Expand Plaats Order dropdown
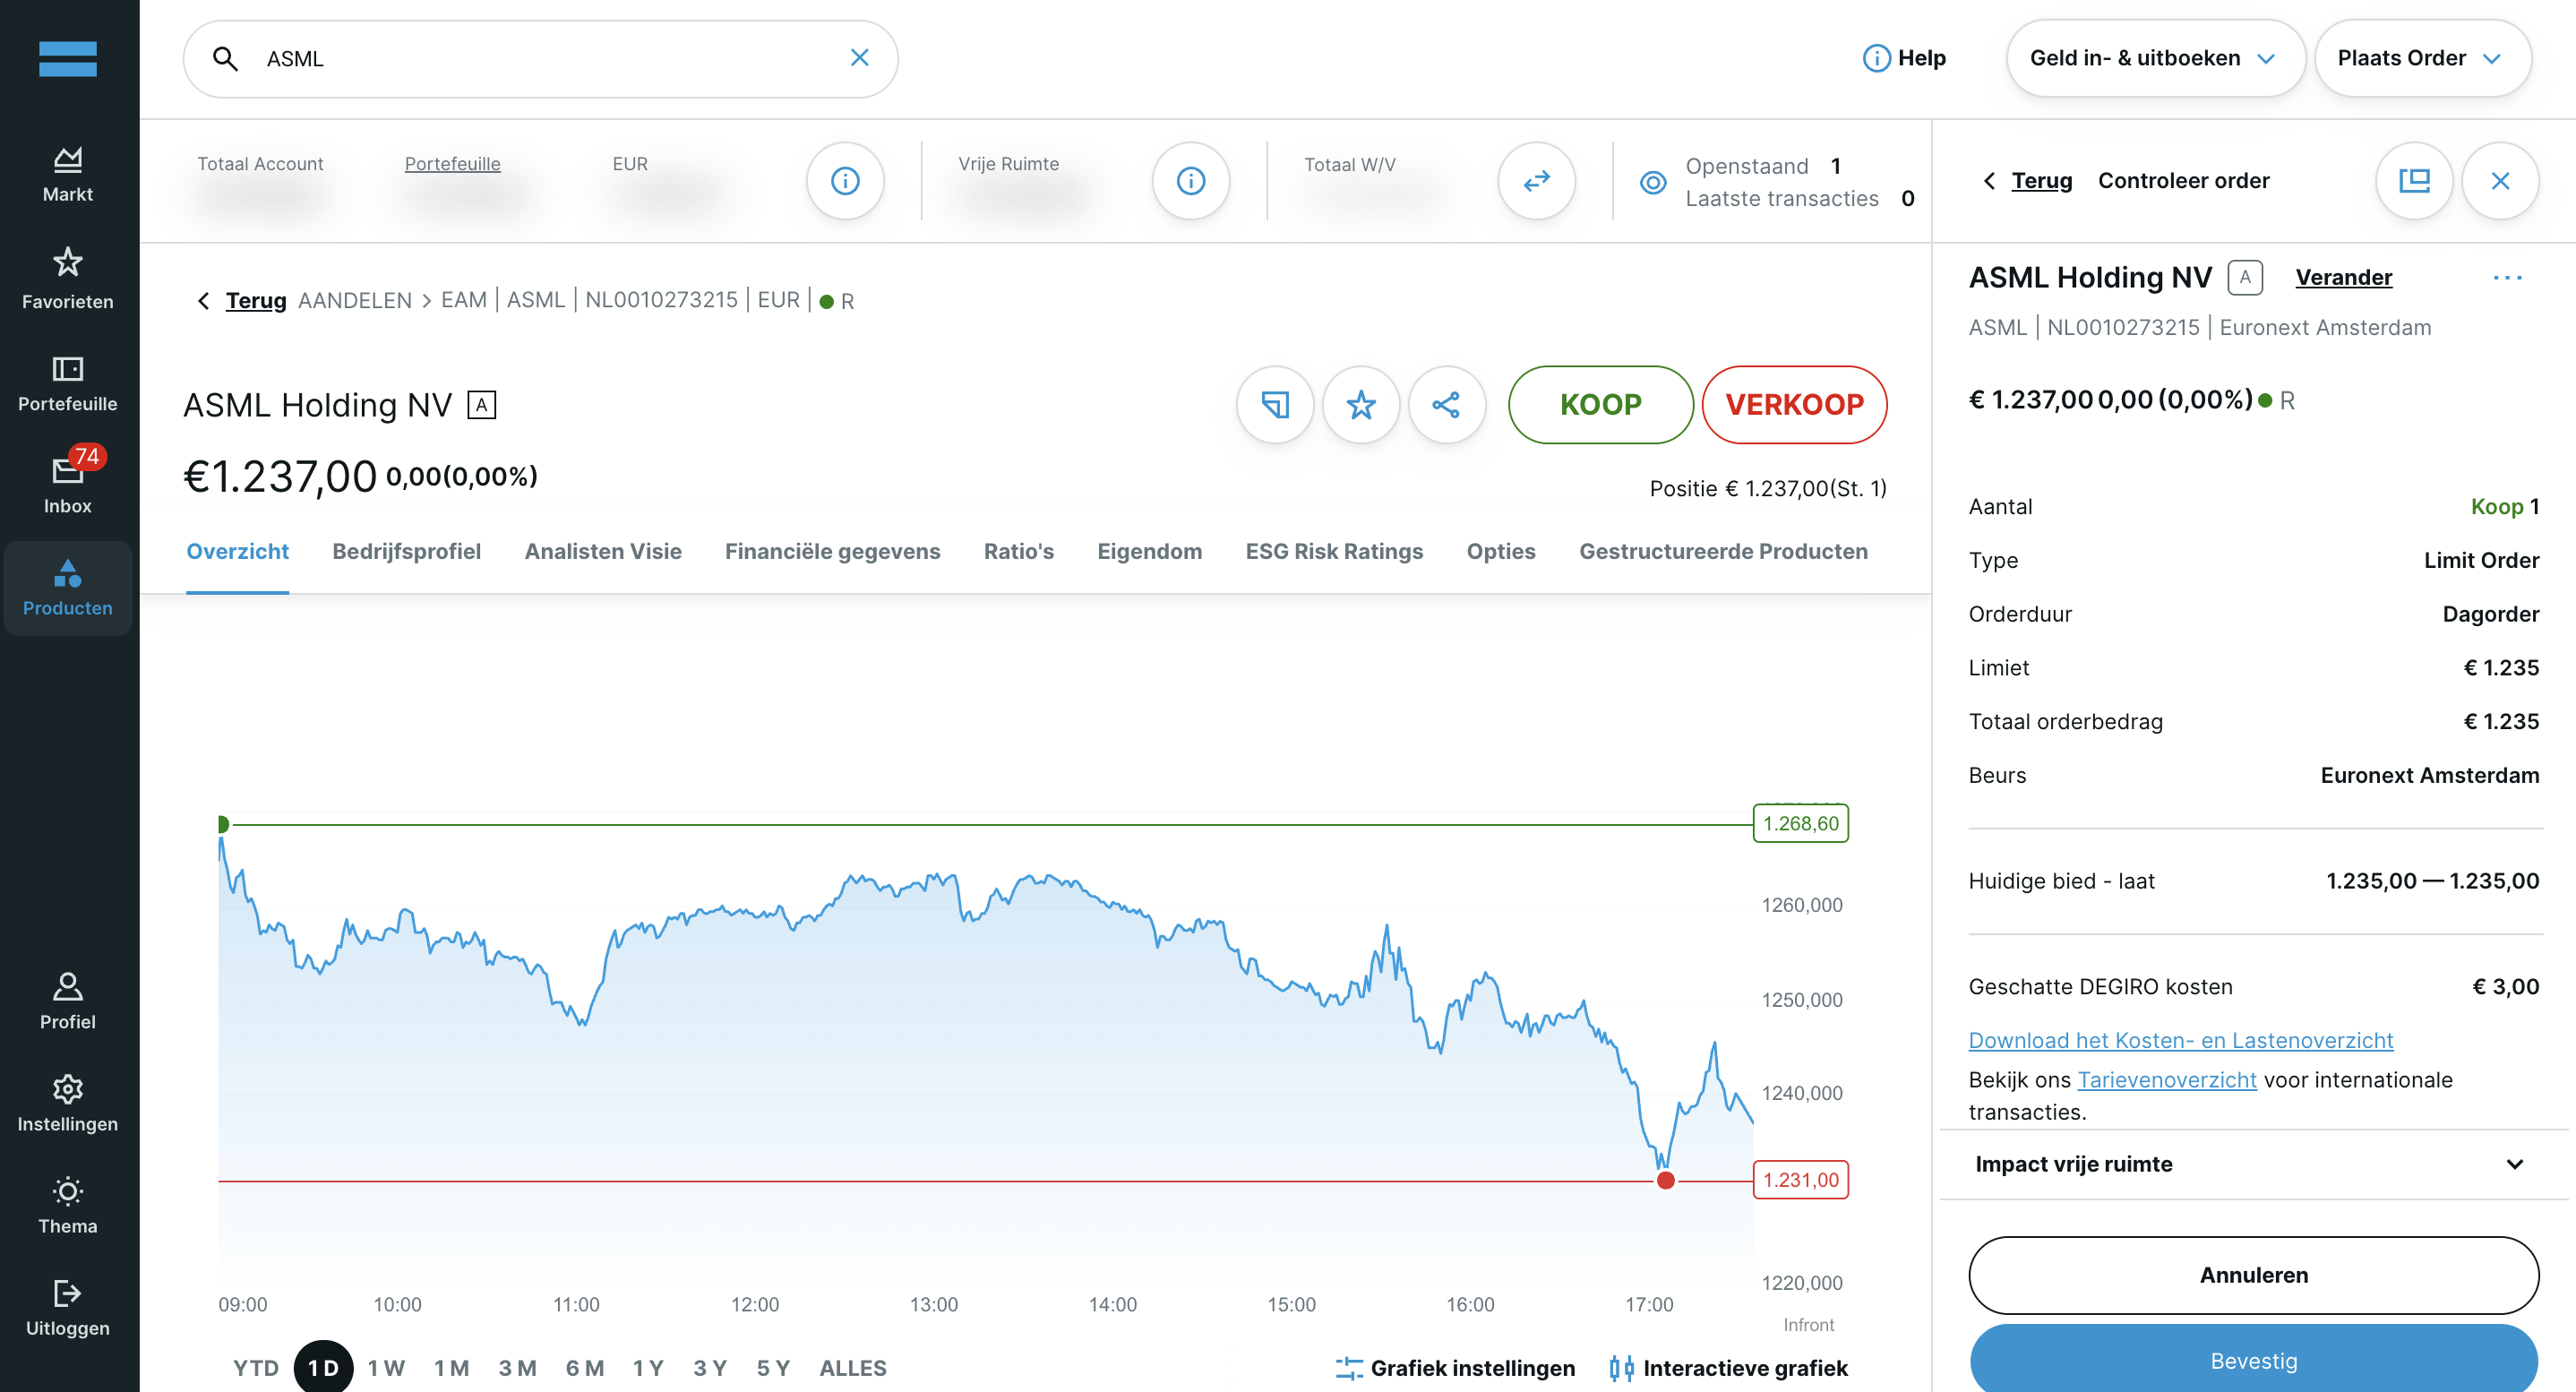 2422,58
